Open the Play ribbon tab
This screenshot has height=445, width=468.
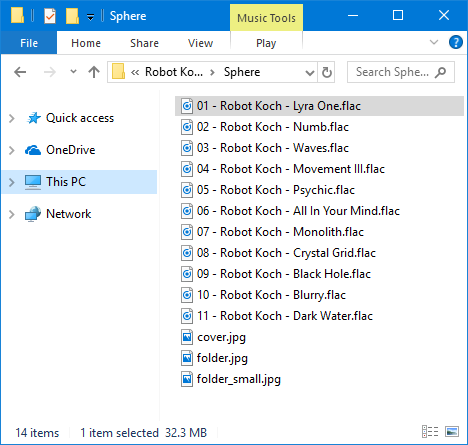266,43
